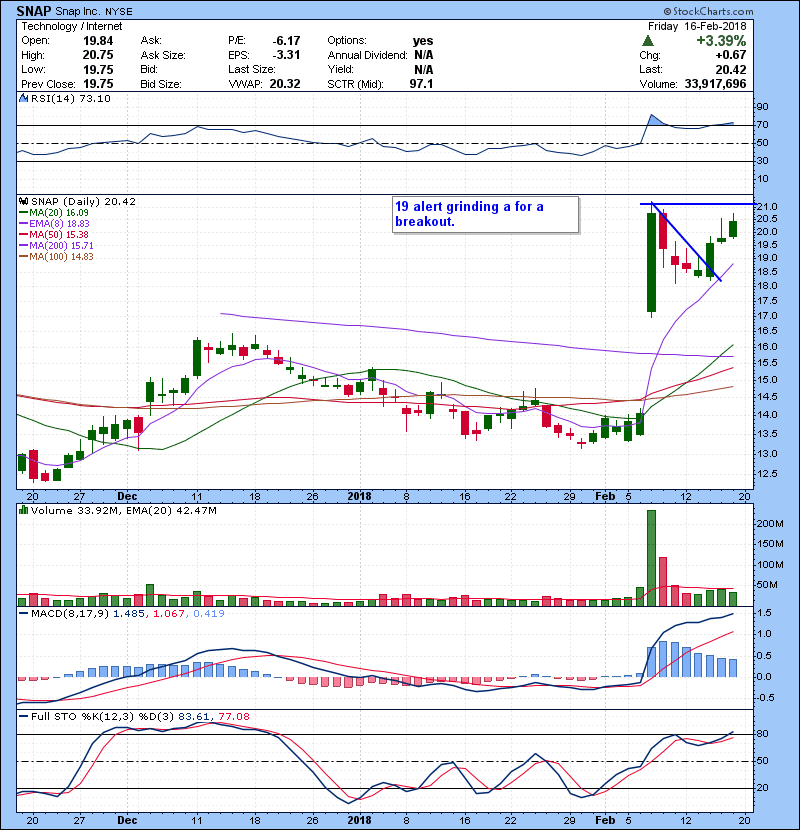Click the tallest green volume spike bar

pyautogui.click(x=651, y=558)
